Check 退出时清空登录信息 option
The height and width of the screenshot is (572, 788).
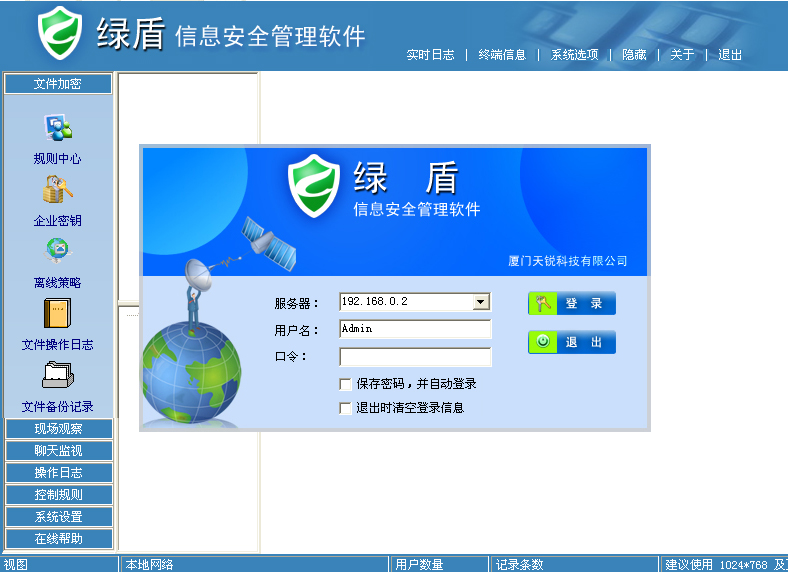point(345,408)
